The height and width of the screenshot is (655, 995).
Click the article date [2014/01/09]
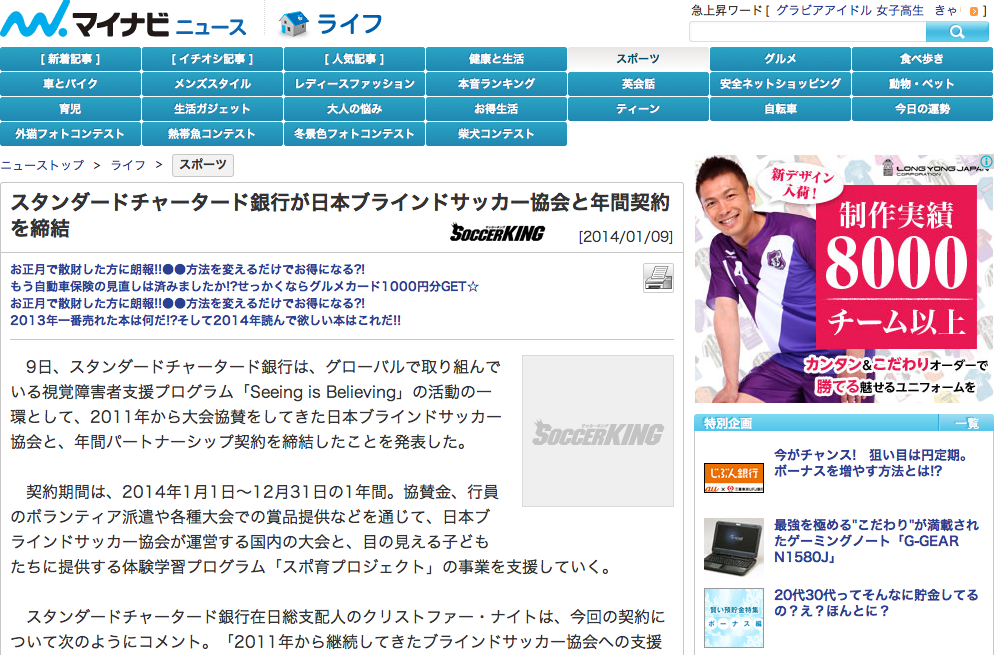click(x=626, y=237)
